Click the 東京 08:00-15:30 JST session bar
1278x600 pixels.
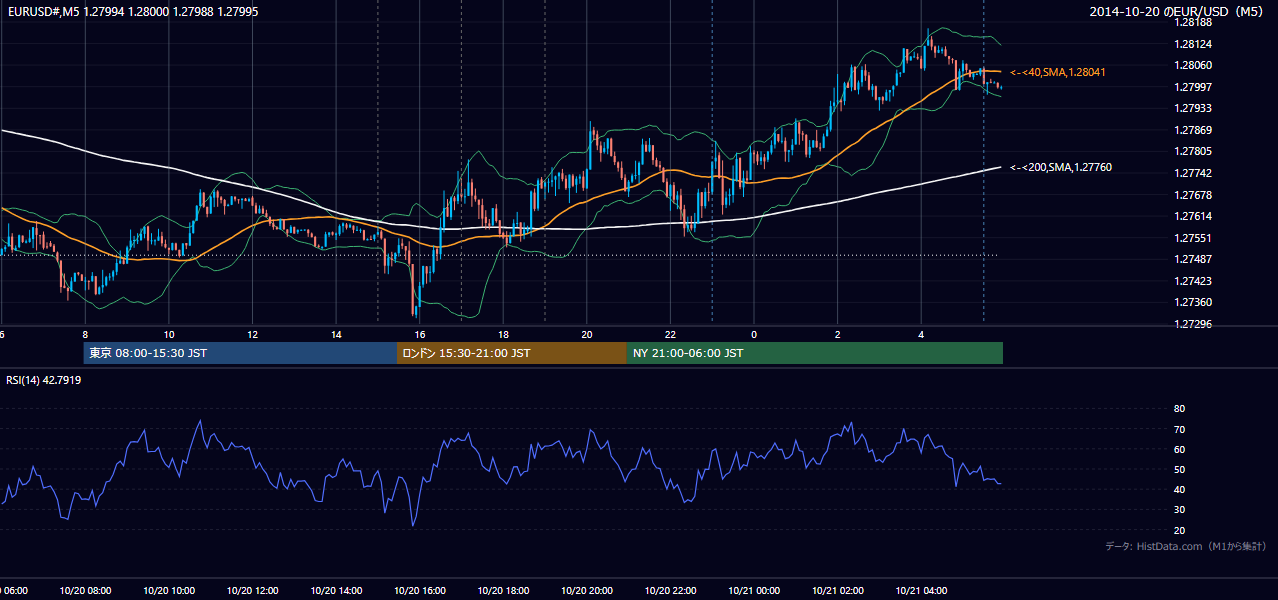(x=240, y=353)
